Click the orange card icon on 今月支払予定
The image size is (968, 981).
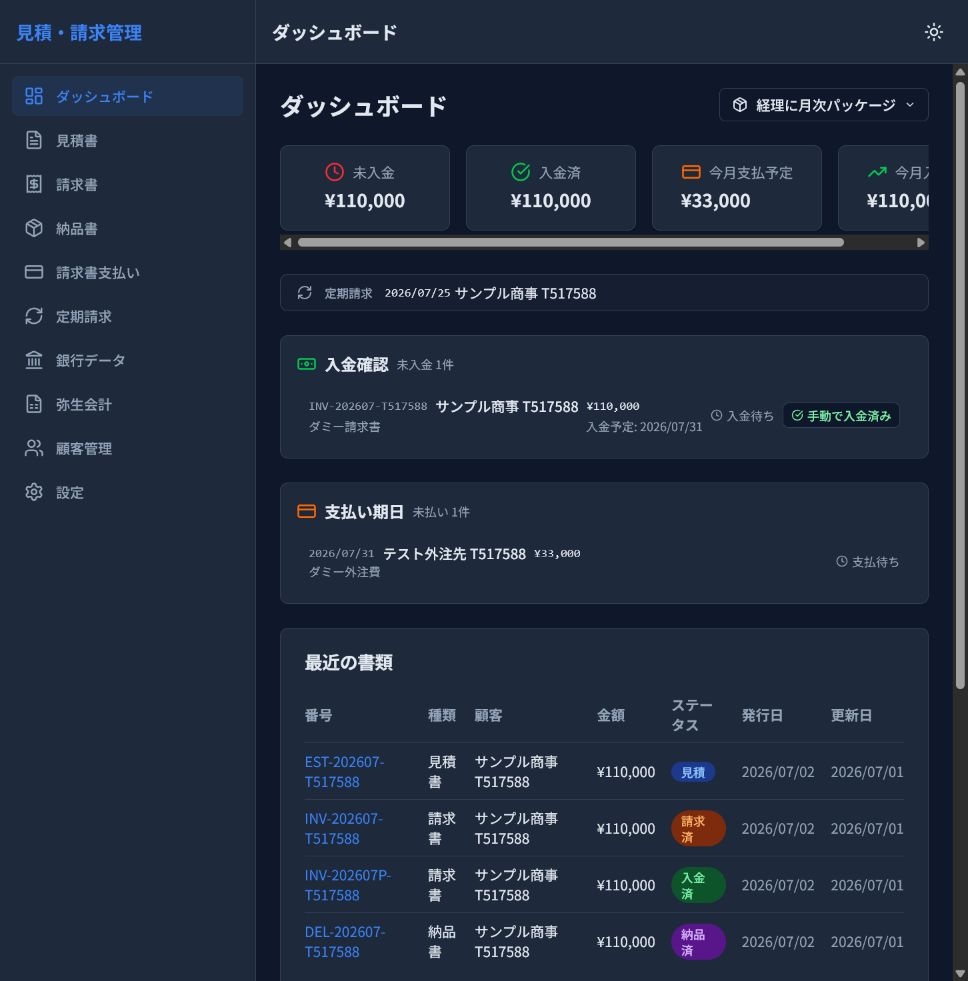point(691,172)
